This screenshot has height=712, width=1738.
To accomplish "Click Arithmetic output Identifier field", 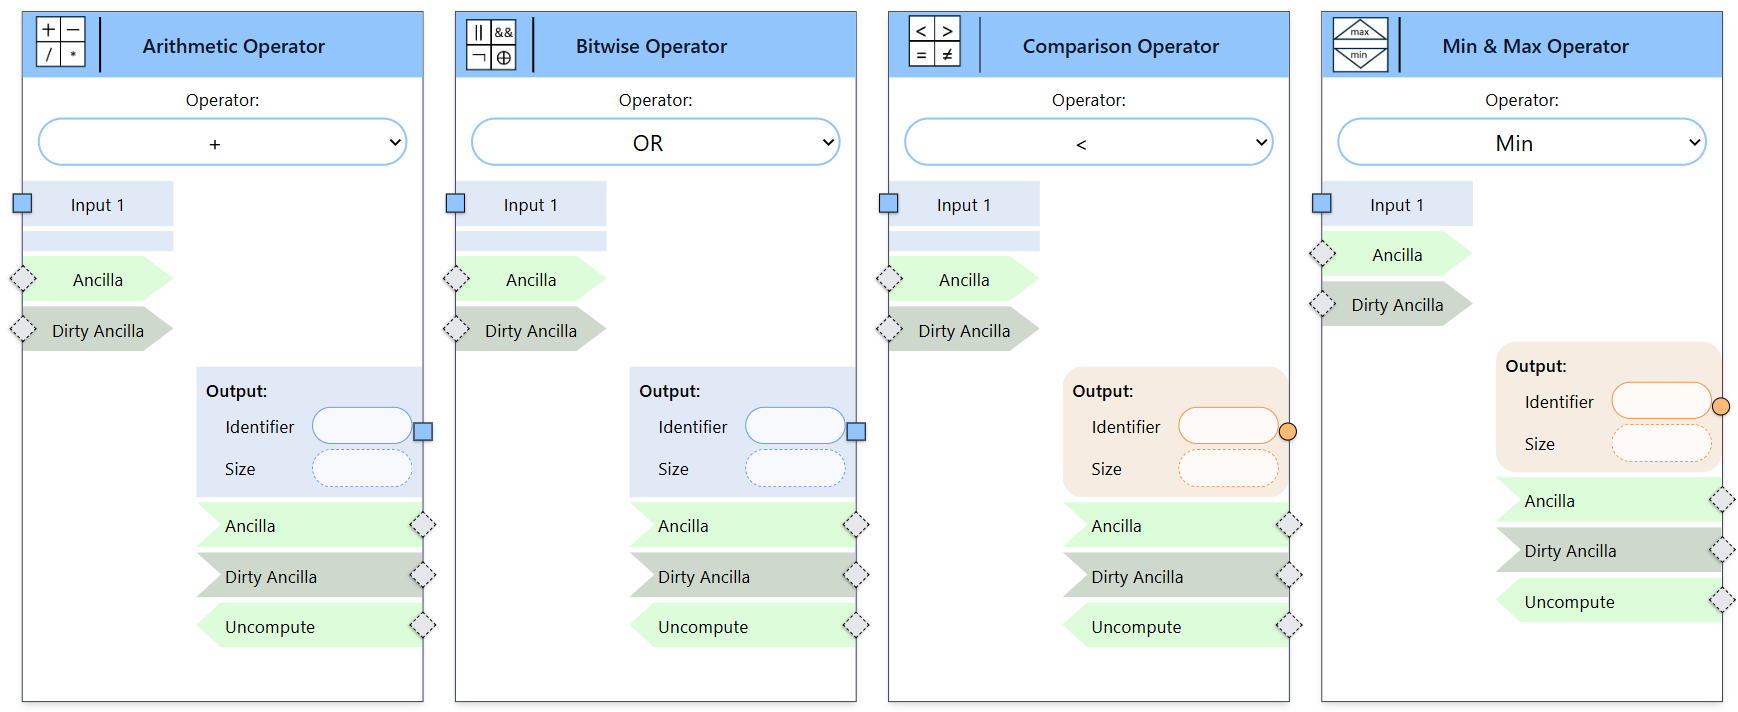I will coord(362,426).
